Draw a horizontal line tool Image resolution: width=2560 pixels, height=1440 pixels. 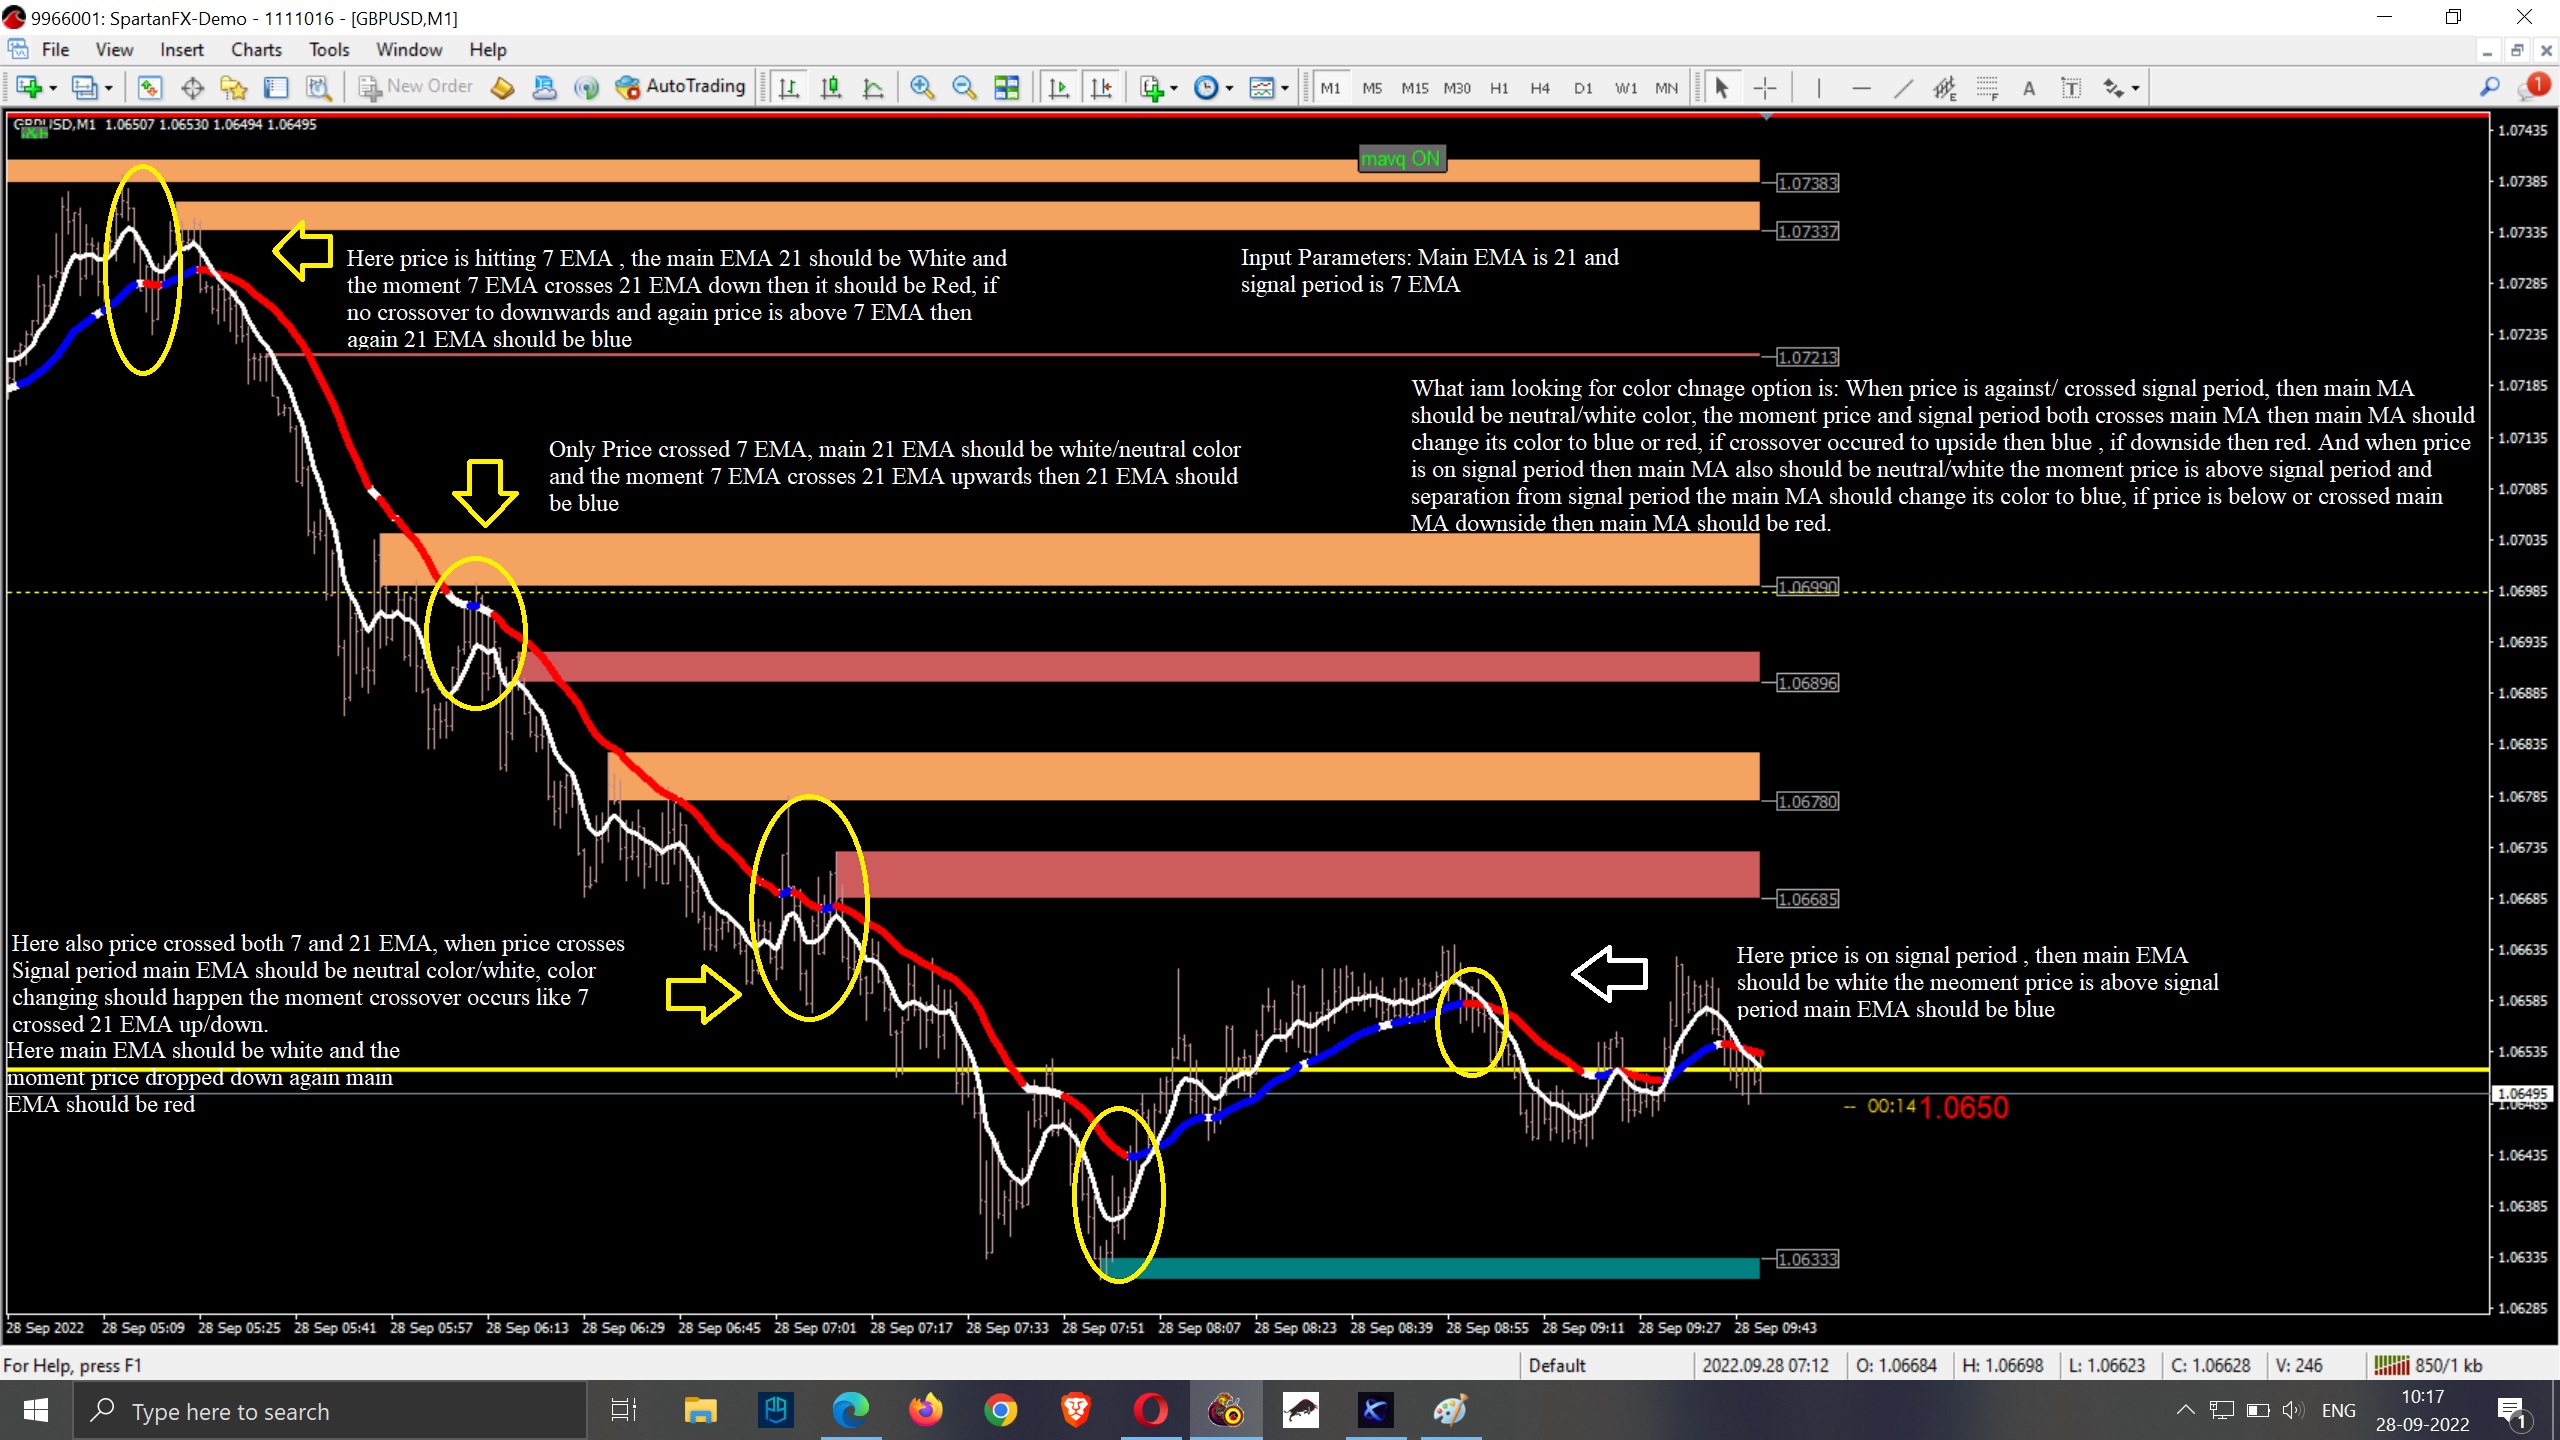[1861, 88]
